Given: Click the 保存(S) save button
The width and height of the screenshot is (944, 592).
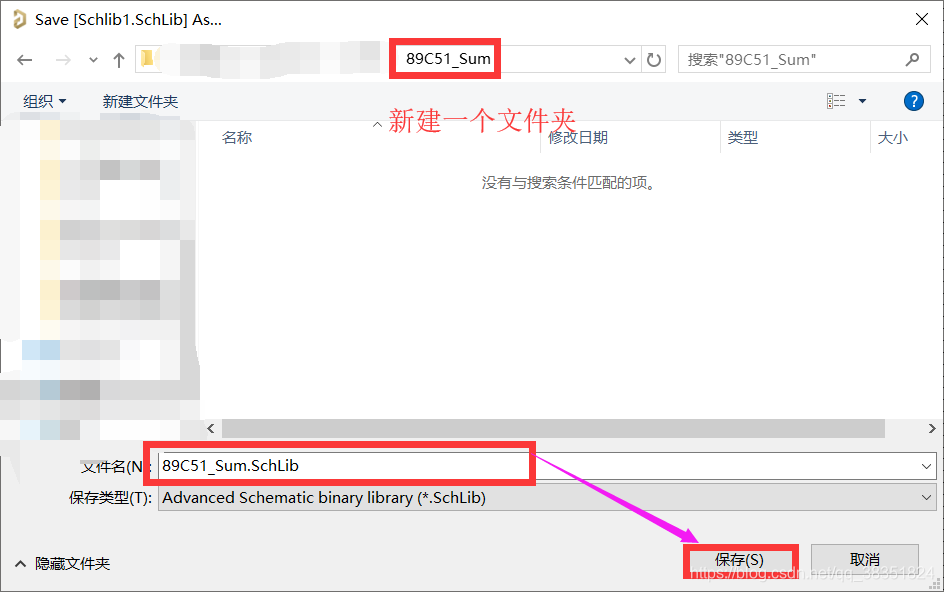Looking at the screenshot, I should (x=740, y=560).
